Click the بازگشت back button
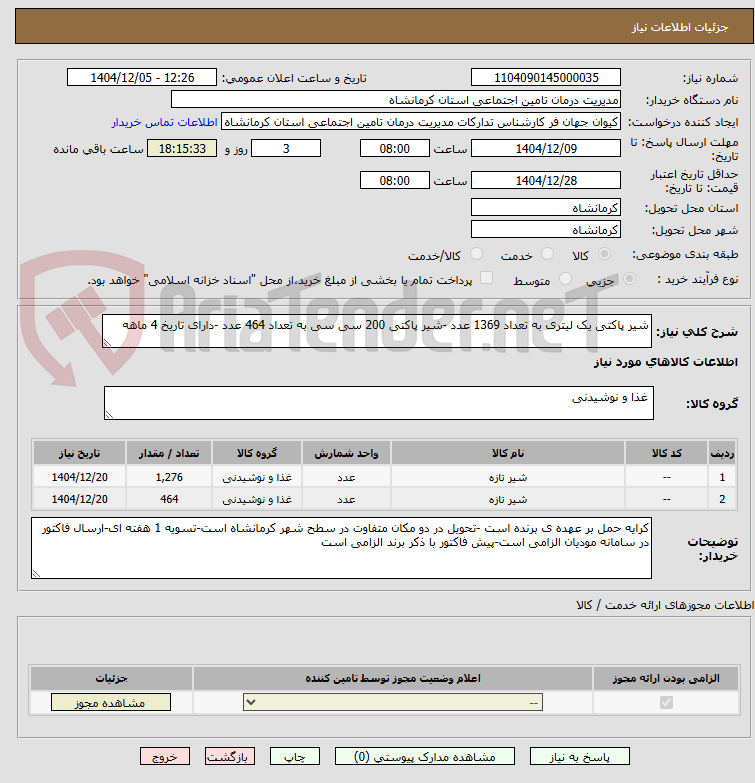Image resolution: width=755 pixels, height=783 pixels. point(230,757)
